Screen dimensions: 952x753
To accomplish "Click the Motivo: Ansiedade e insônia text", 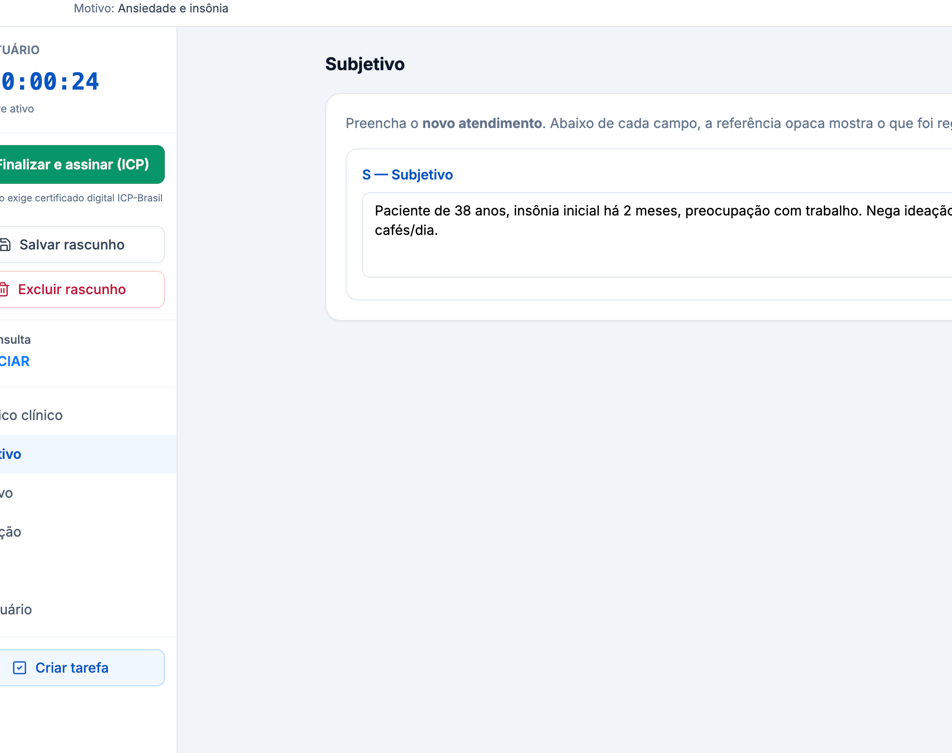I will (151, 9).
